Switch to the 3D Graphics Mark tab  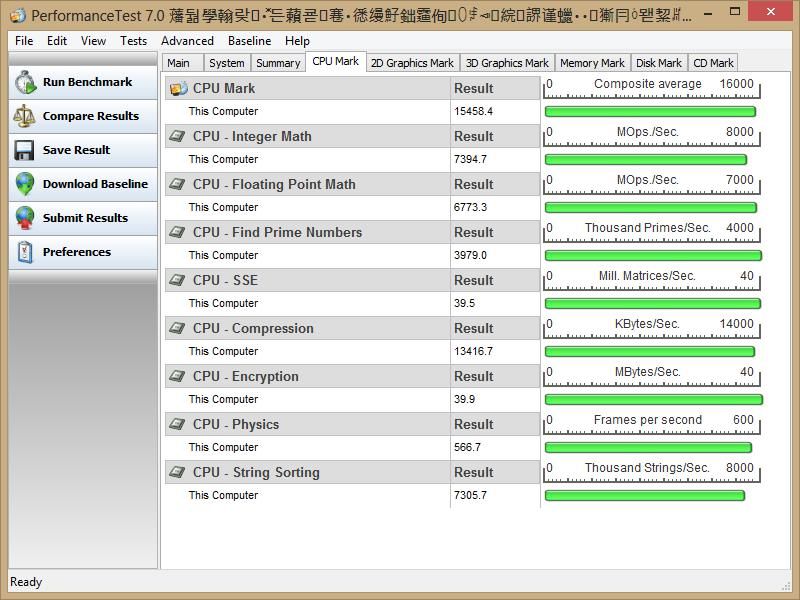[x=507, y=63]
